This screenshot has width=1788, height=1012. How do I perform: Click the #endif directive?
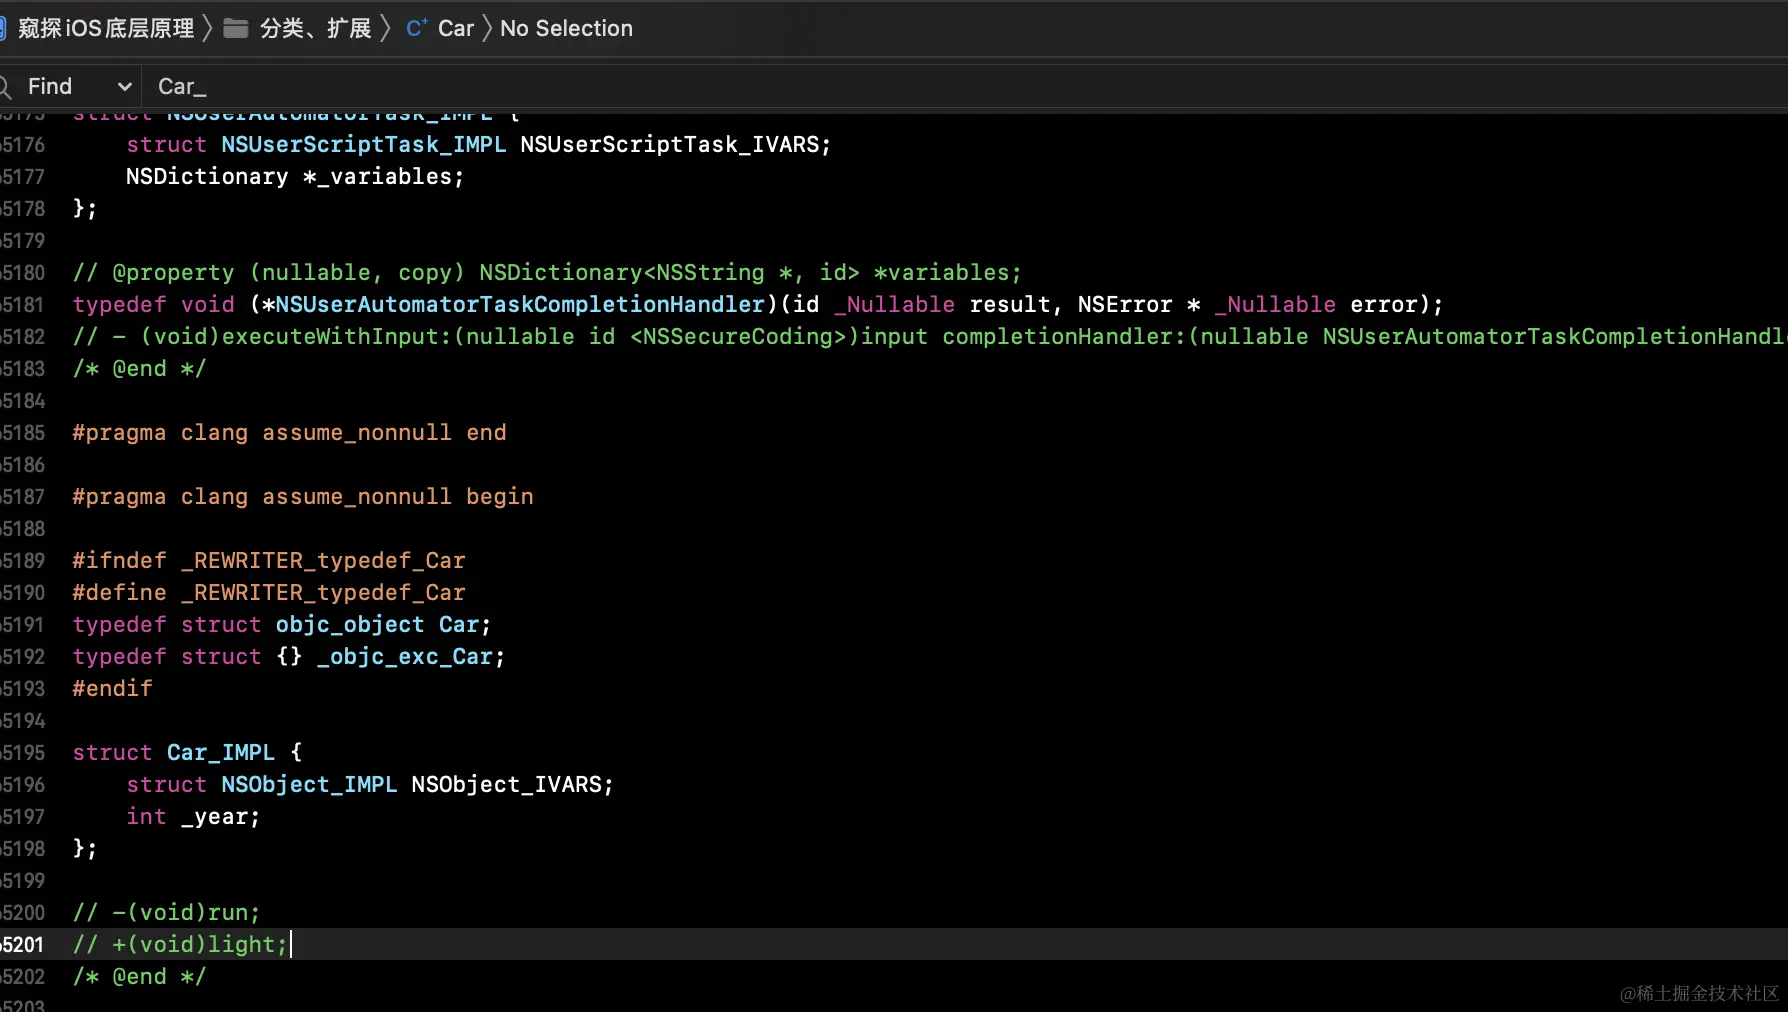112,688
